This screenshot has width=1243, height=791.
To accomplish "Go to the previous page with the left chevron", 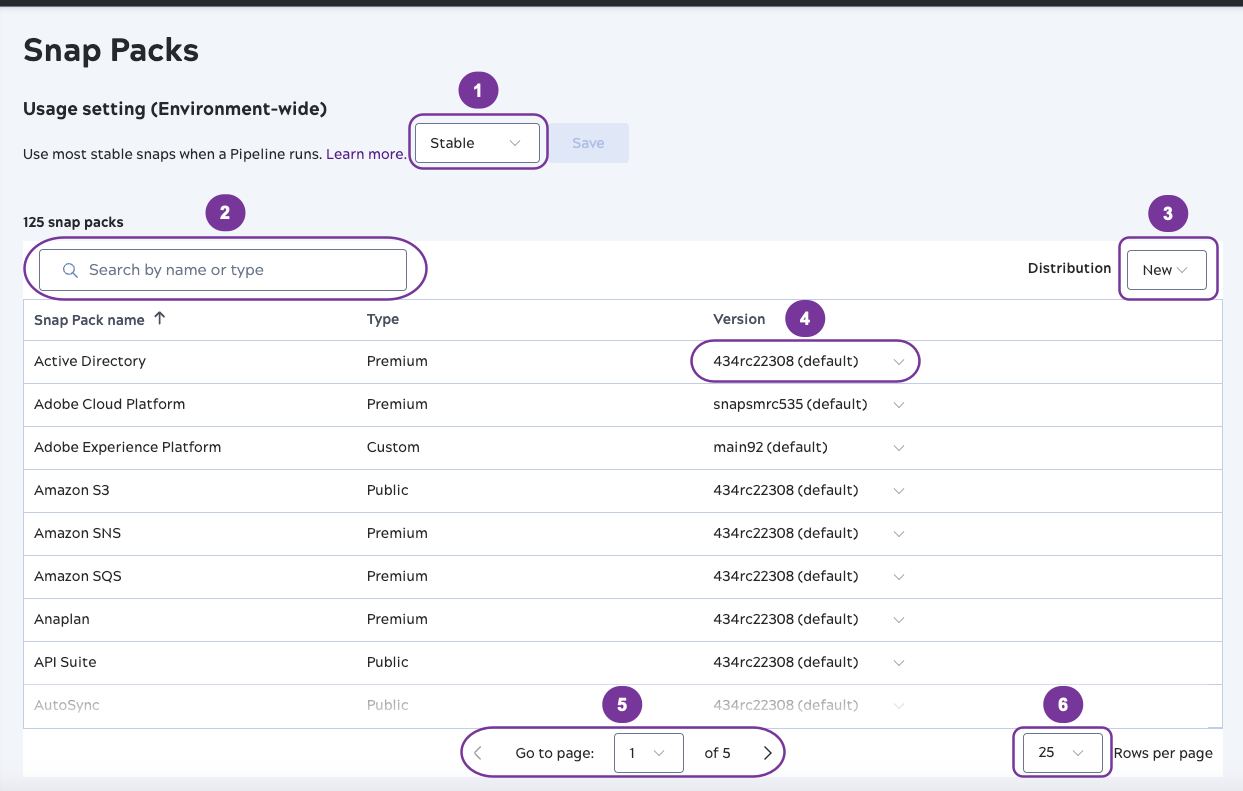I will pos(477,752).
